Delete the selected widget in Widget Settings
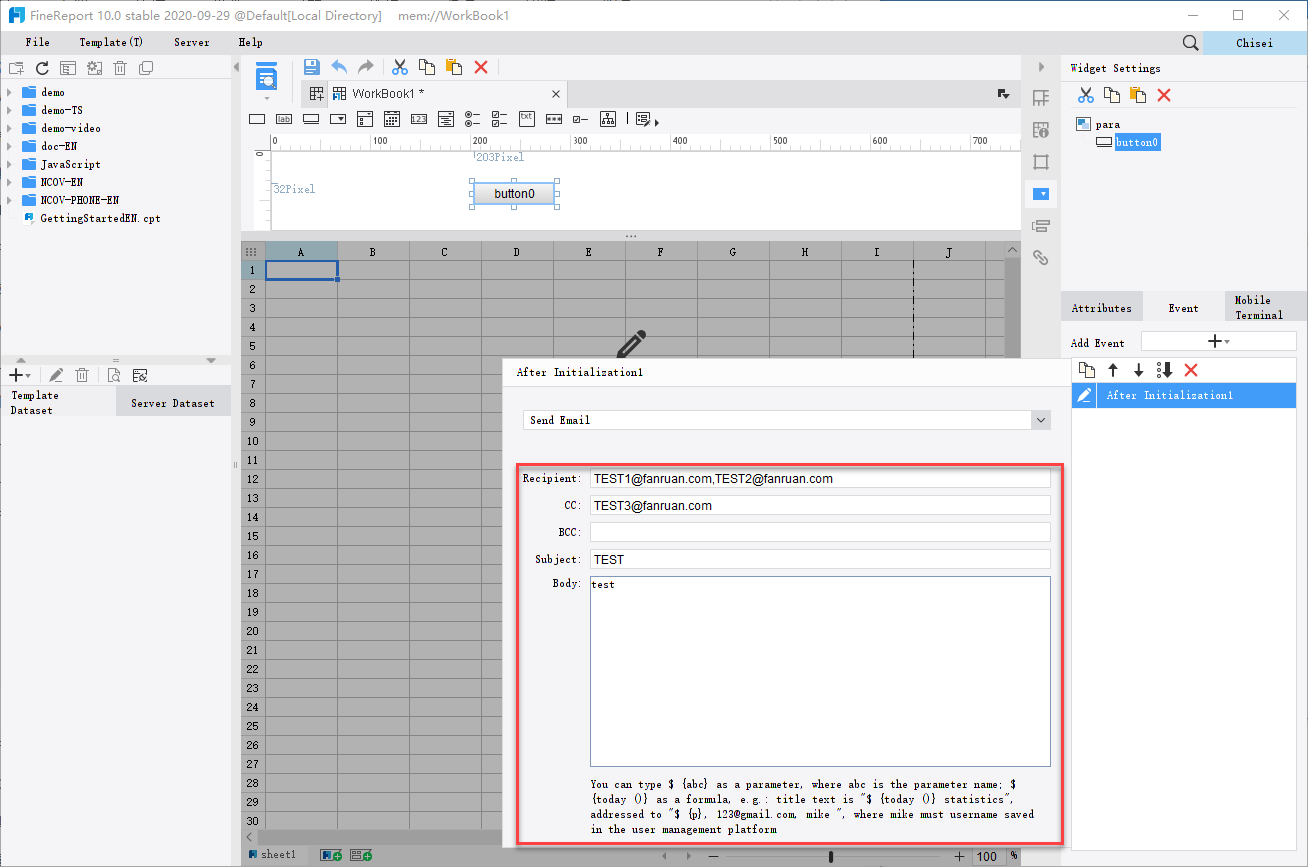This screenshot has height=867, width=1308. point(1164,95)
